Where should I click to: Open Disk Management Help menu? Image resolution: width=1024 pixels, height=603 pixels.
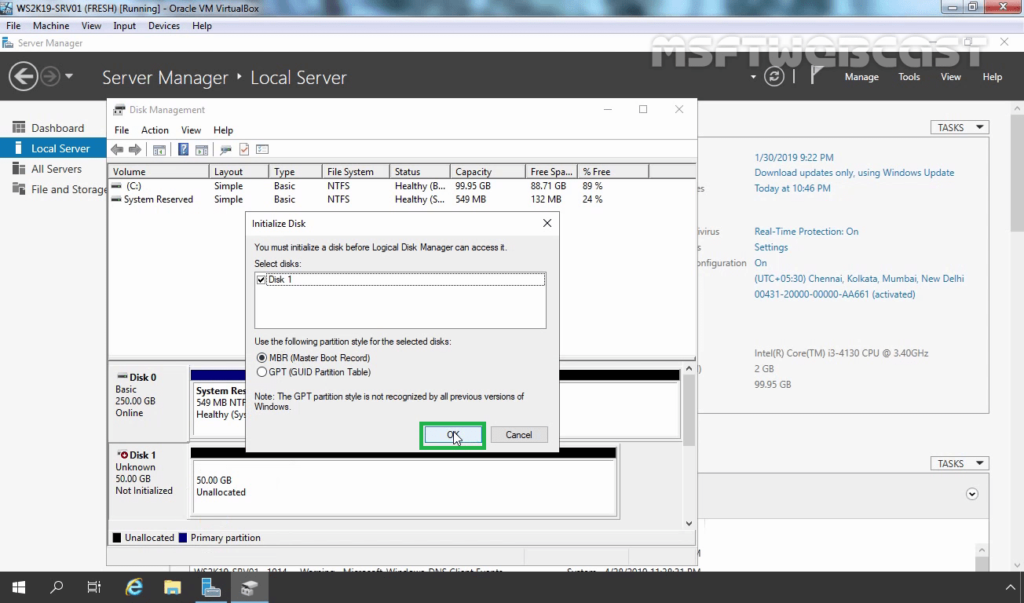pyautogui.click(x=223, y=130)
